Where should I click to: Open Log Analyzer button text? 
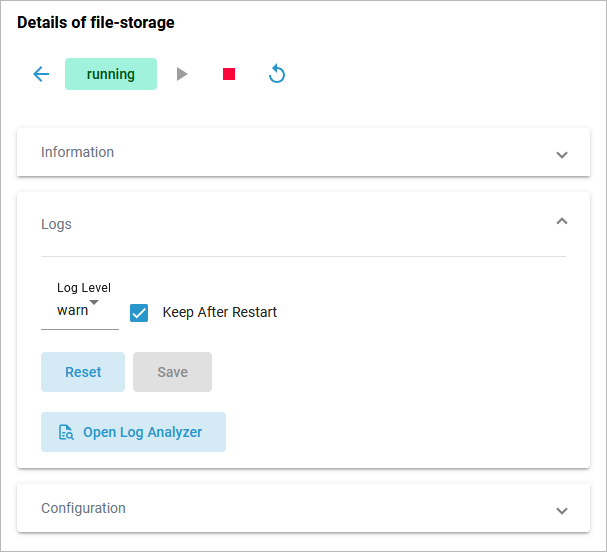point(142,432)
